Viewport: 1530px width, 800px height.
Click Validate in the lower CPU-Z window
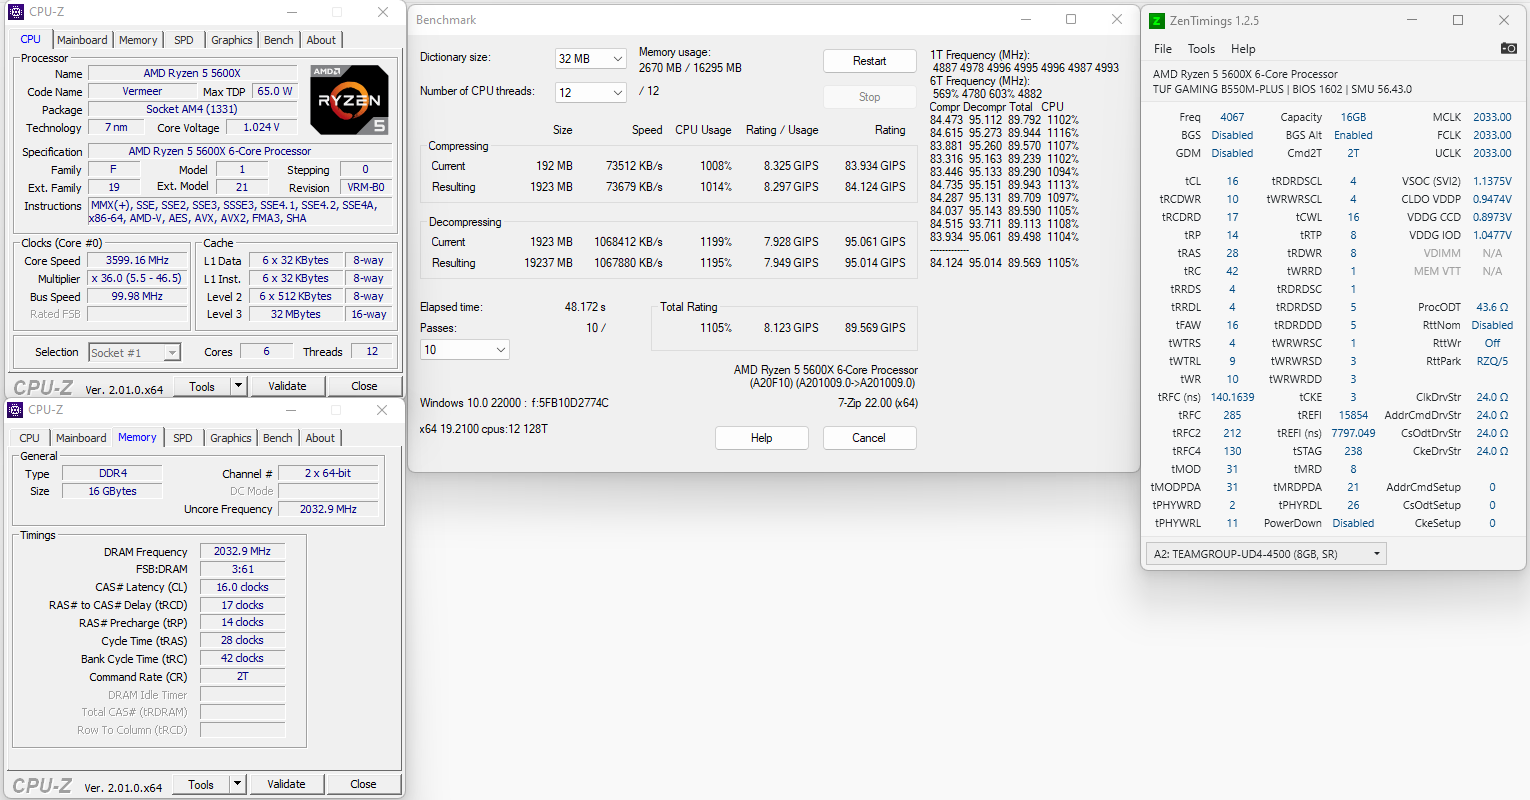coord(286,784)
